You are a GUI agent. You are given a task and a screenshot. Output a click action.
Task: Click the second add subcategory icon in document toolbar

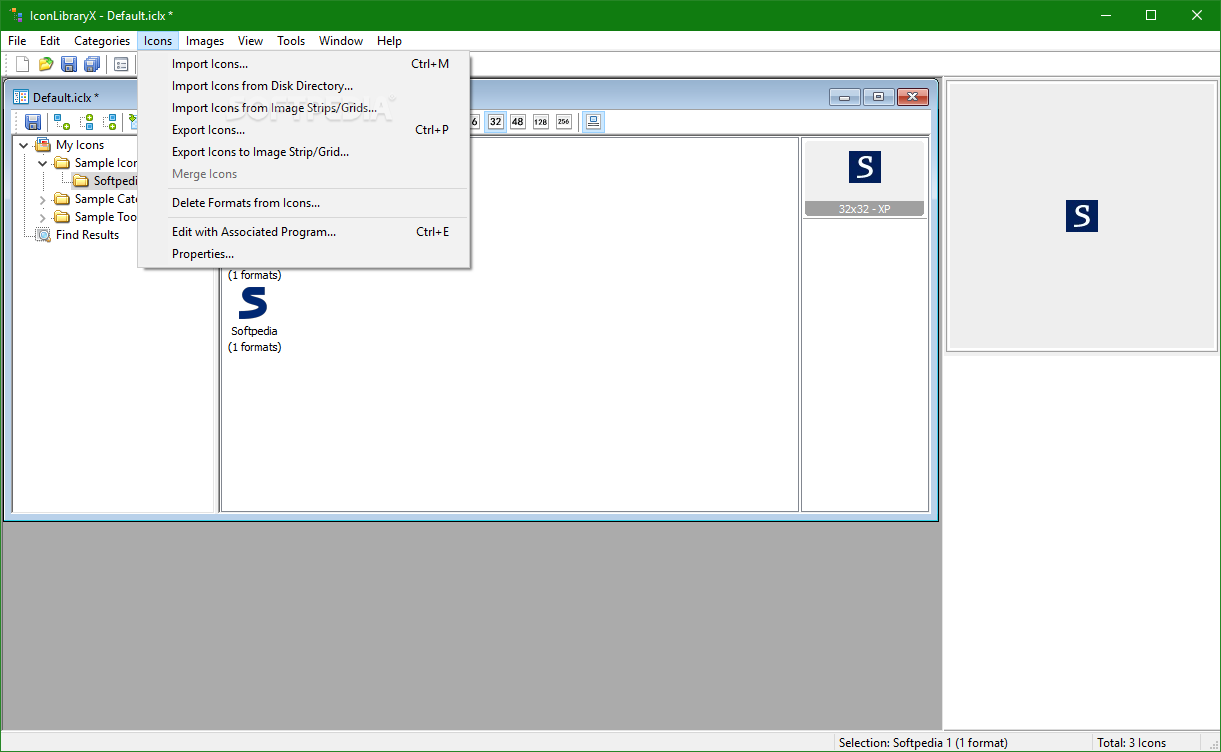coord(86,122)
